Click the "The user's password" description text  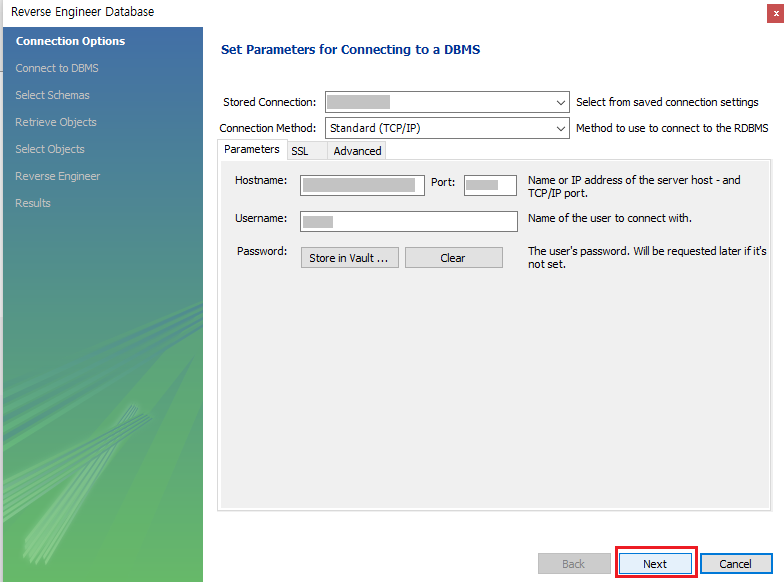coord(647,258)
